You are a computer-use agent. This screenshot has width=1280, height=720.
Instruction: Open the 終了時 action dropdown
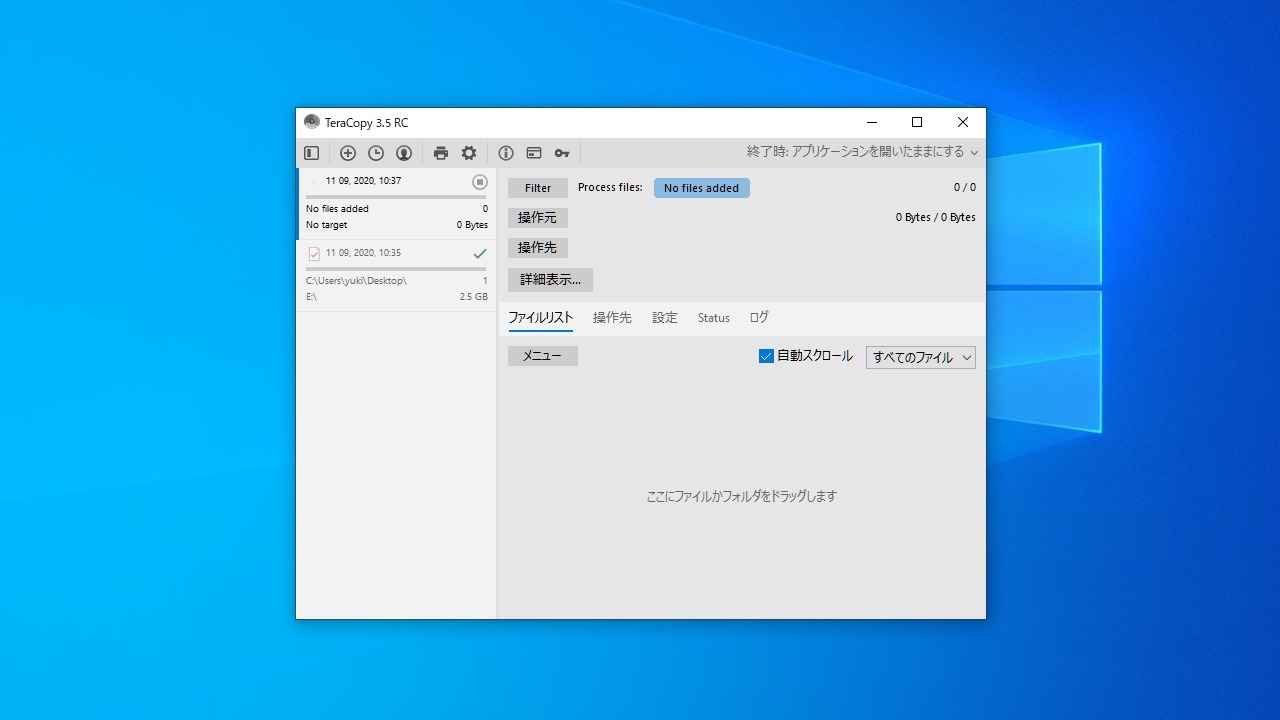tap(863, 152)
